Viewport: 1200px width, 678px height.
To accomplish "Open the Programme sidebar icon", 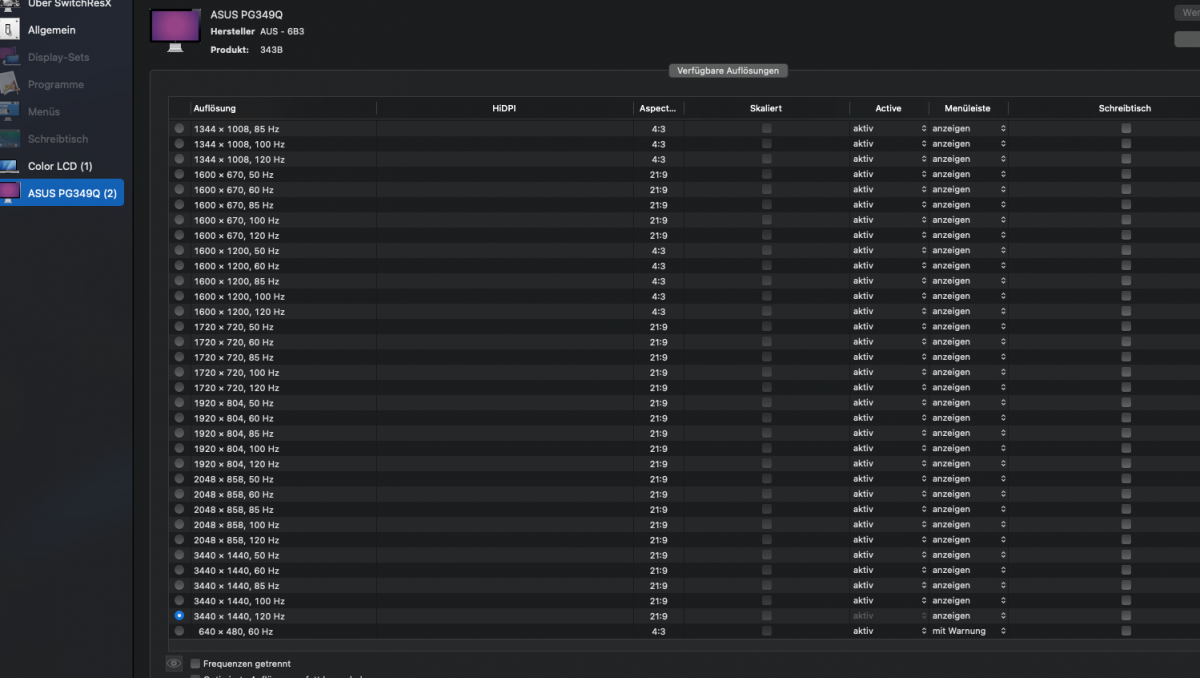I will coord(10,84).
